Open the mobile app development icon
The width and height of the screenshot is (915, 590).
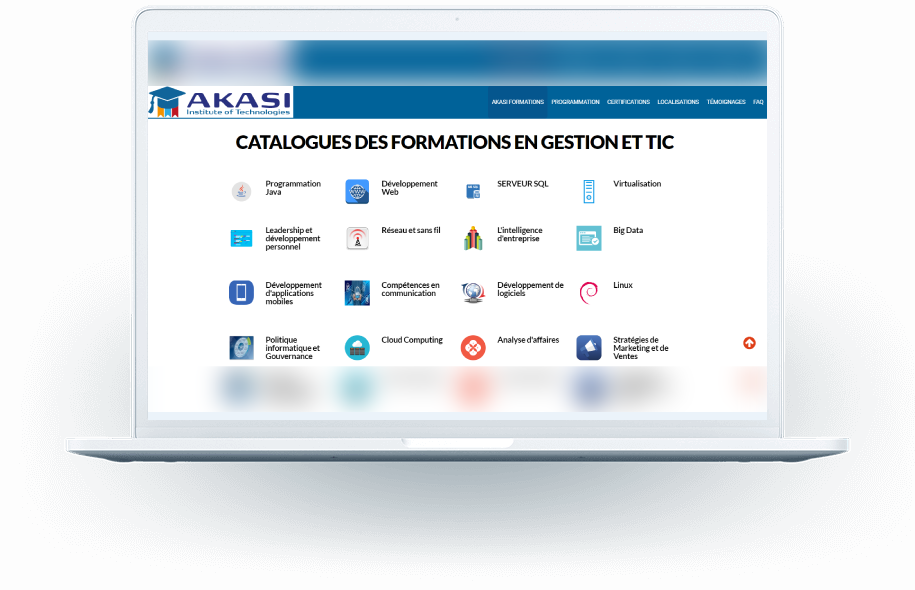pos(241,293)
